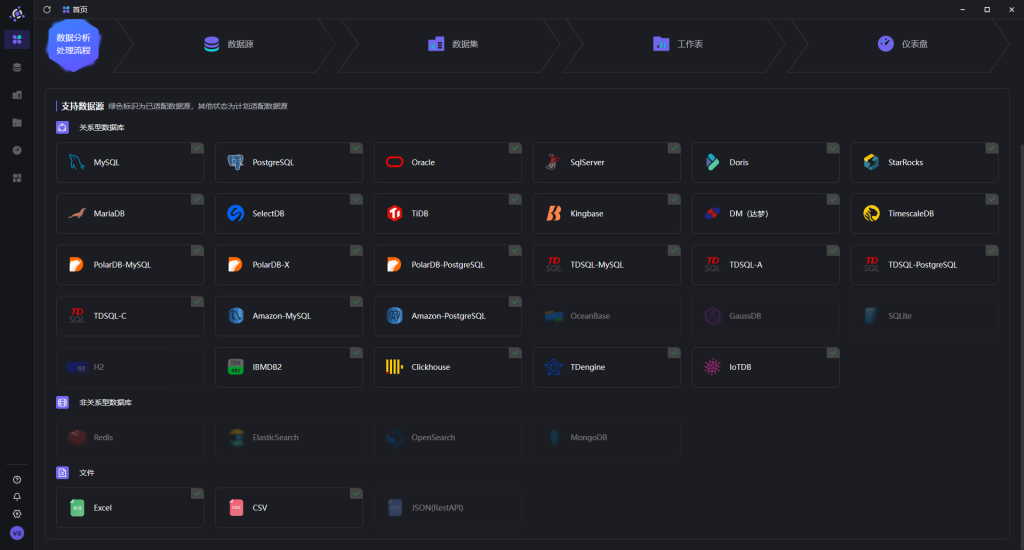Open the worksheet folder sidebar icon

(17, 123)
